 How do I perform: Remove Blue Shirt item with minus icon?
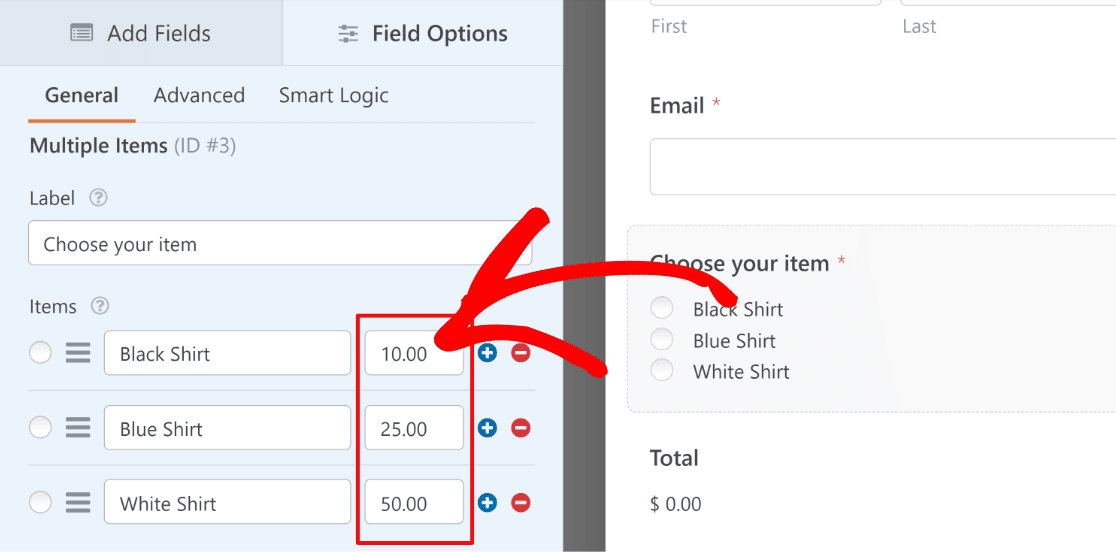[521, 428]
